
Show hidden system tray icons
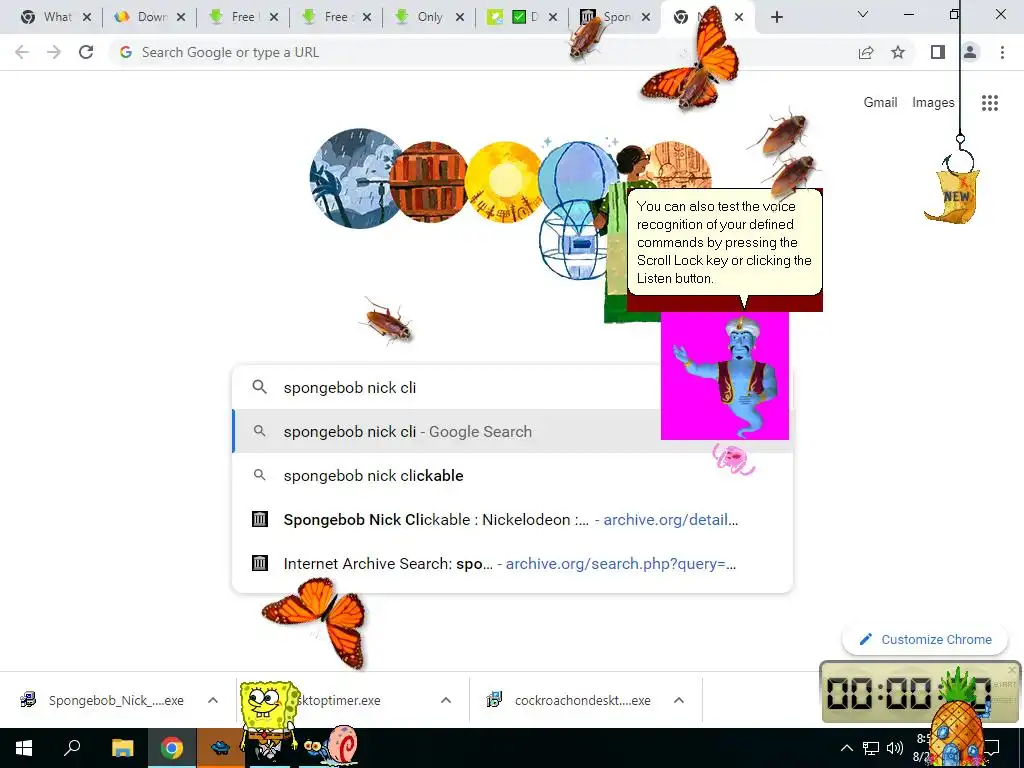click(x=846, y=748)
